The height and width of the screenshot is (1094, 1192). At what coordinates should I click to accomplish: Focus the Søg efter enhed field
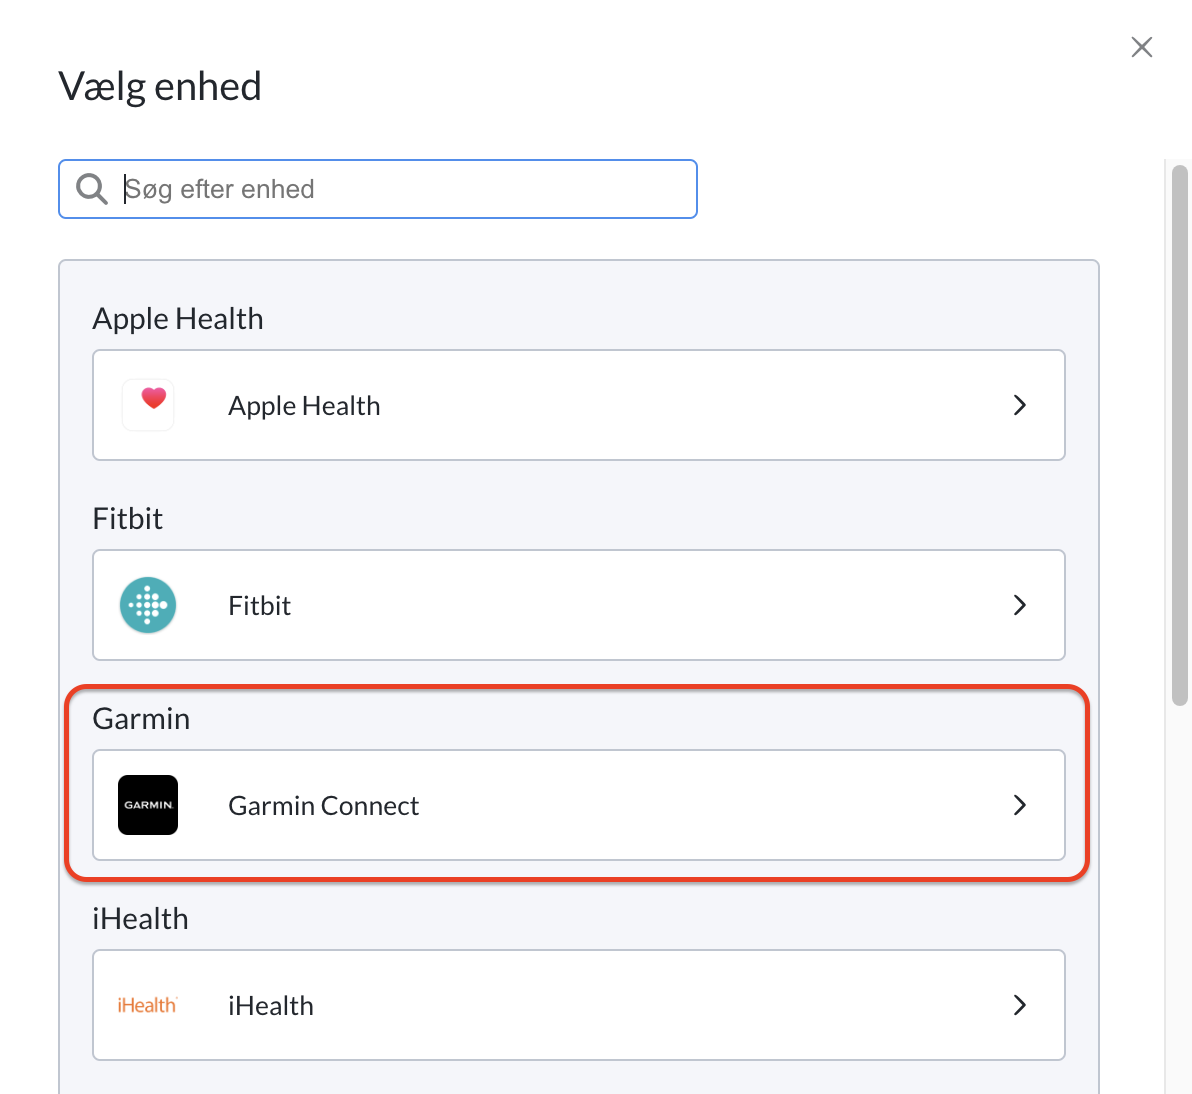[378, 189]
